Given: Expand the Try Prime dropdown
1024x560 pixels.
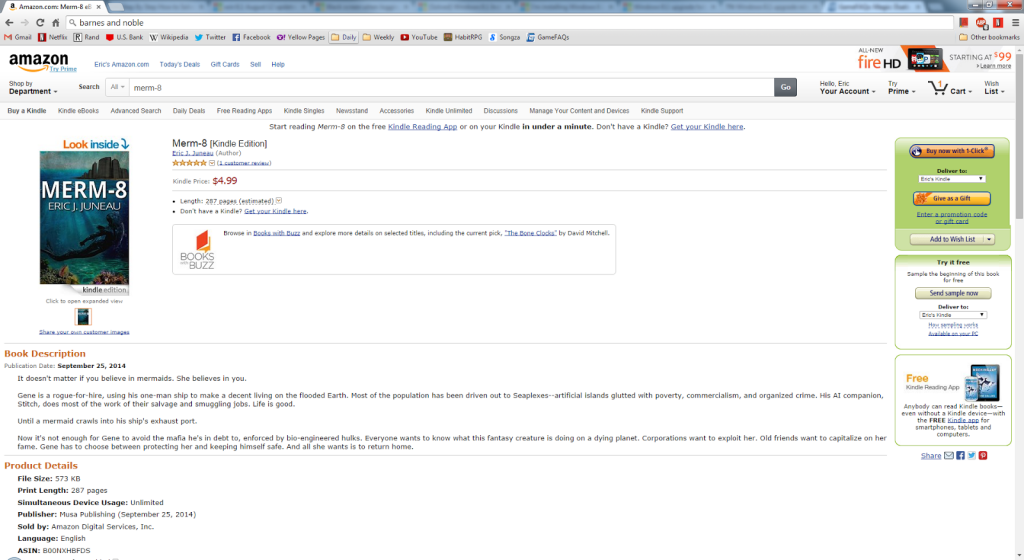Looking at the screenshot, I should tap(901, 87).
